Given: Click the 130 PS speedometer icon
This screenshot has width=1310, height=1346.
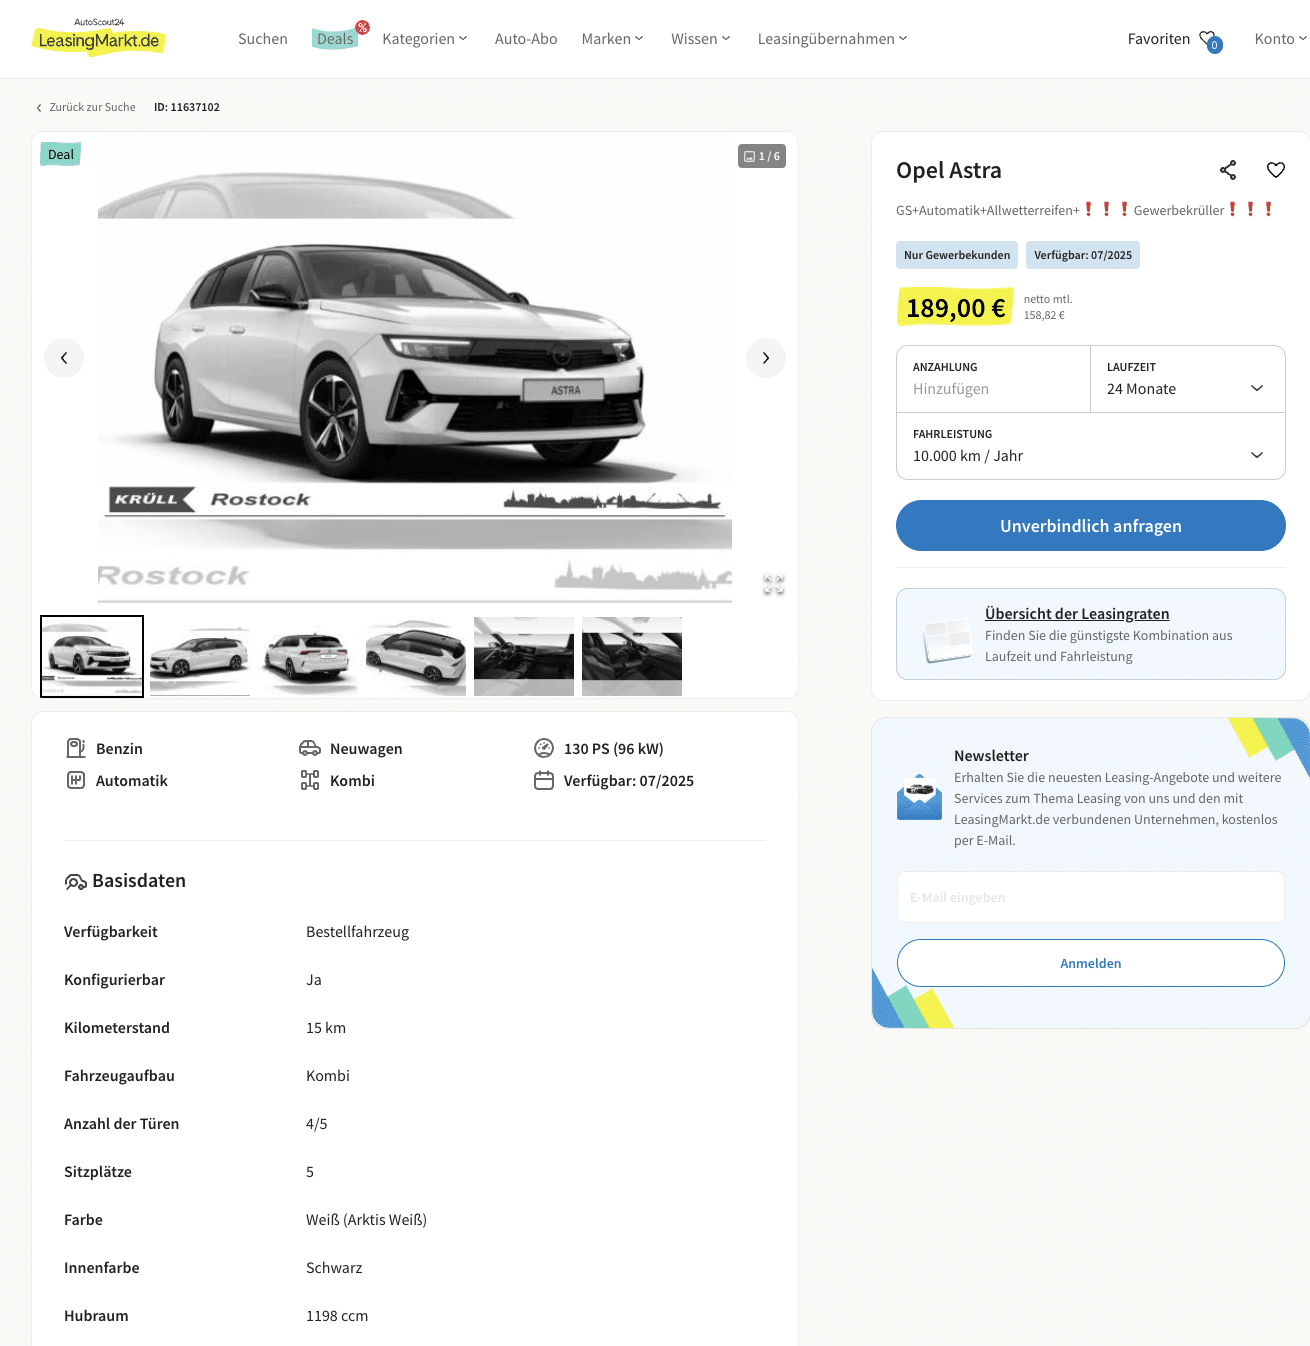Looking at the screenshot, I should coord(544,748).
